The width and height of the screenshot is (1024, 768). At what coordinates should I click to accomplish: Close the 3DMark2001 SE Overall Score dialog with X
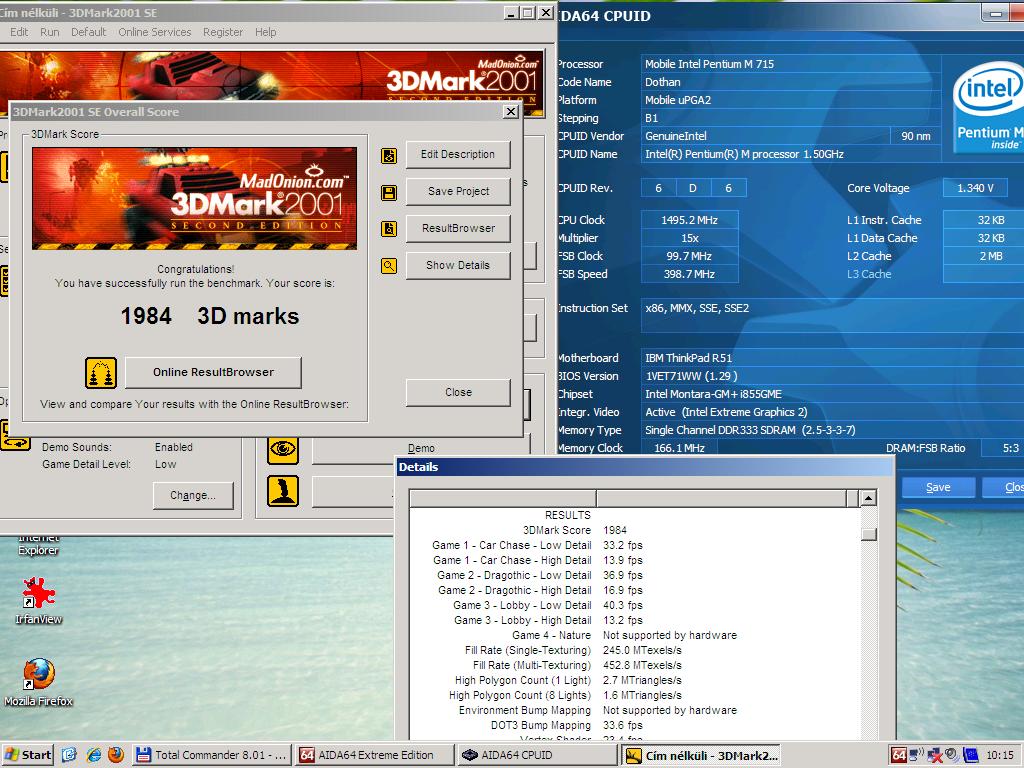[511, 112]
